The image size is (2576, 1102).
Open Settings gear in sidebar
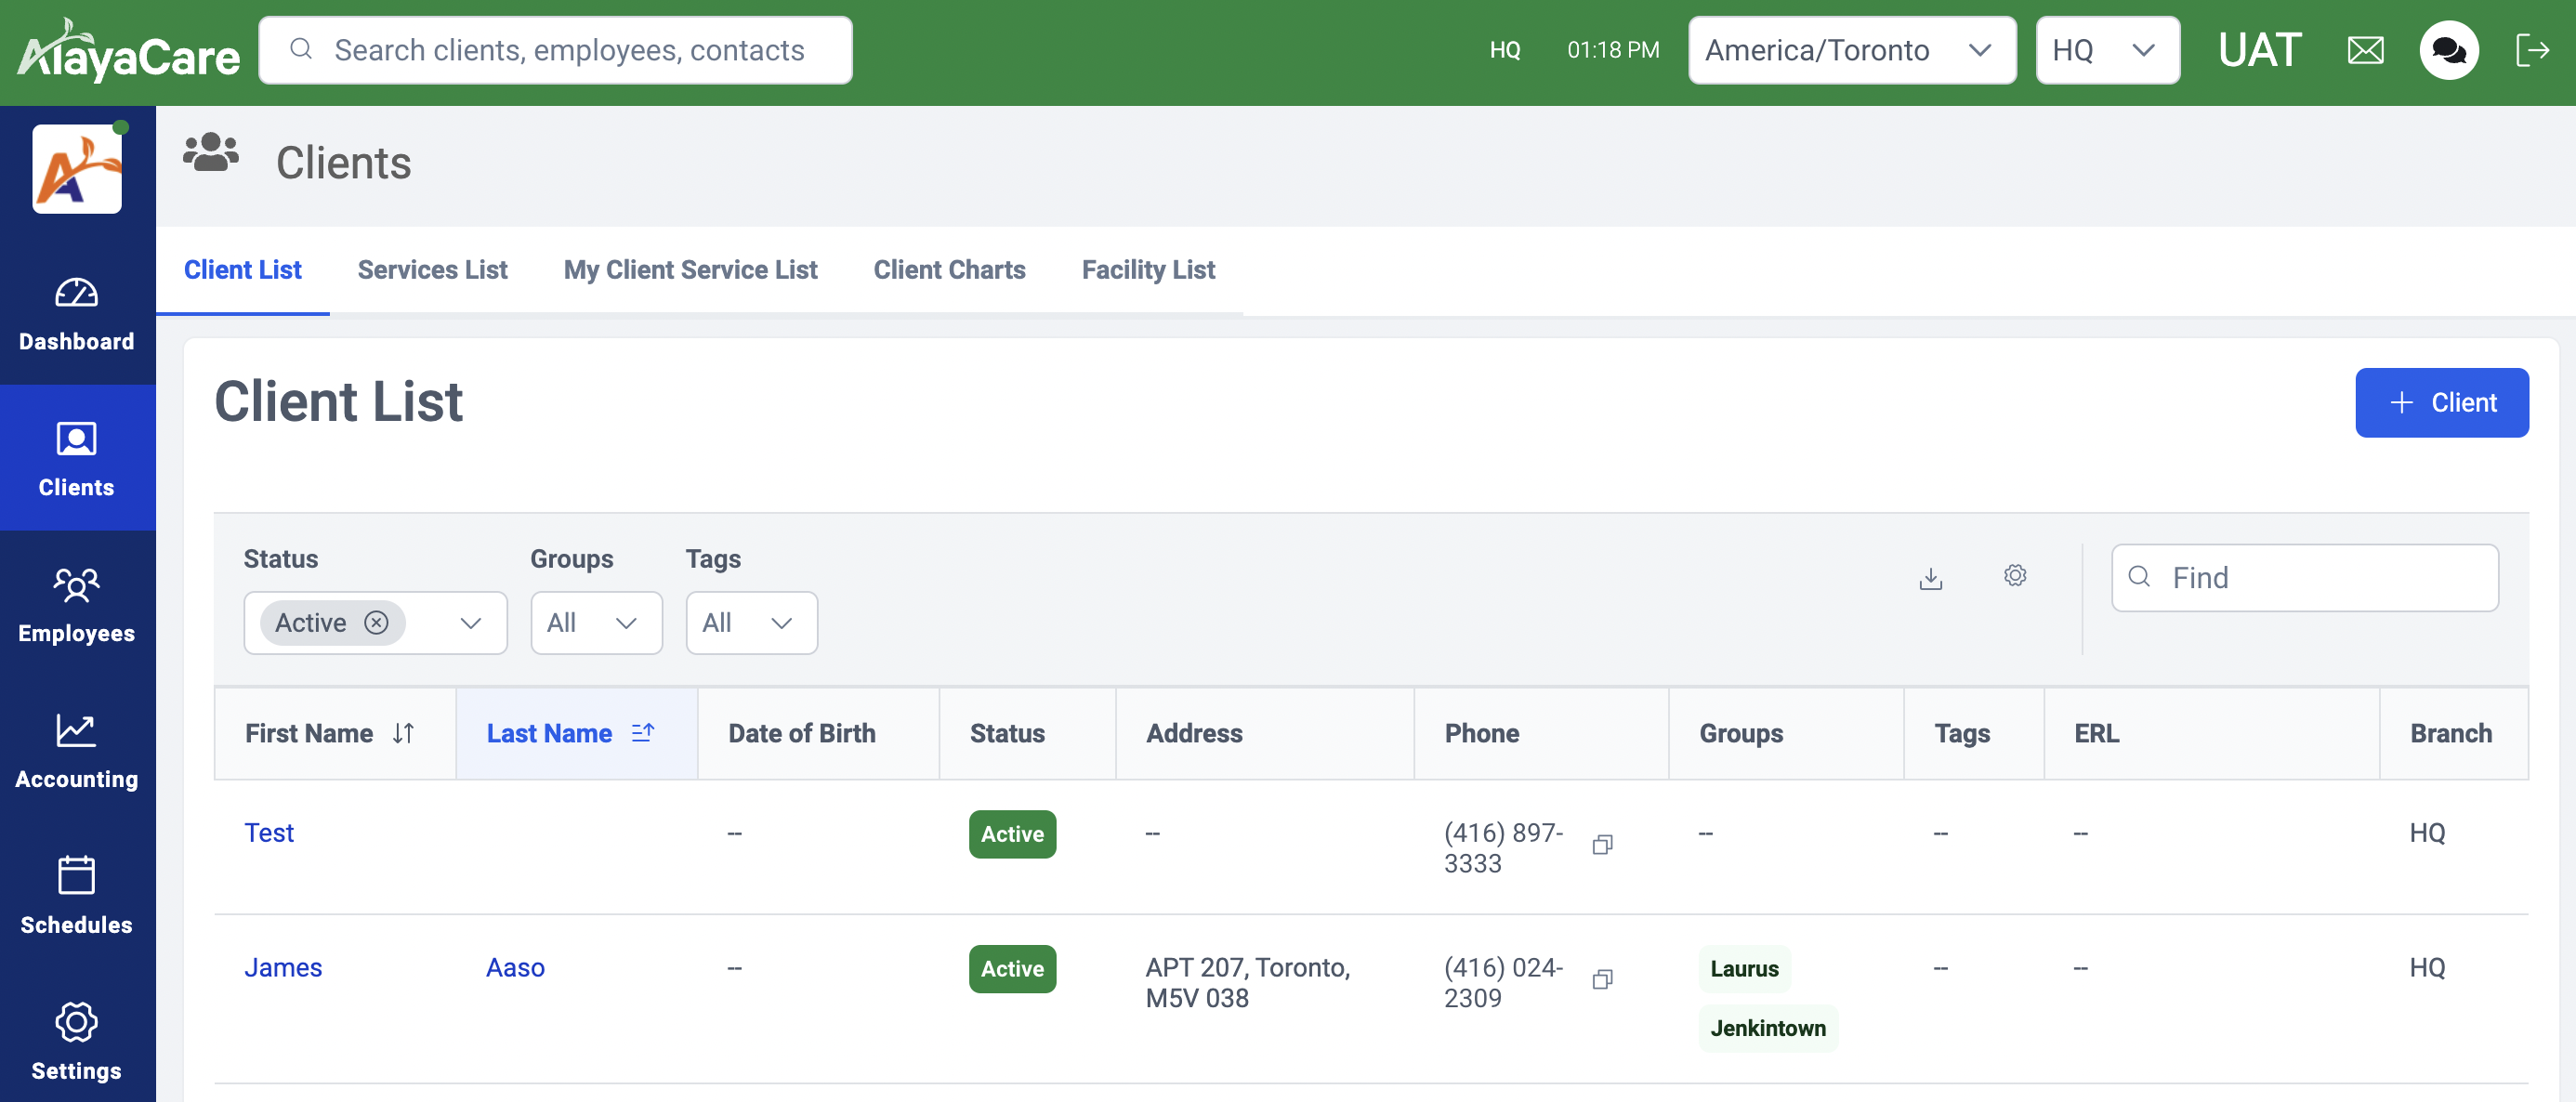[x=76, y=1041]
